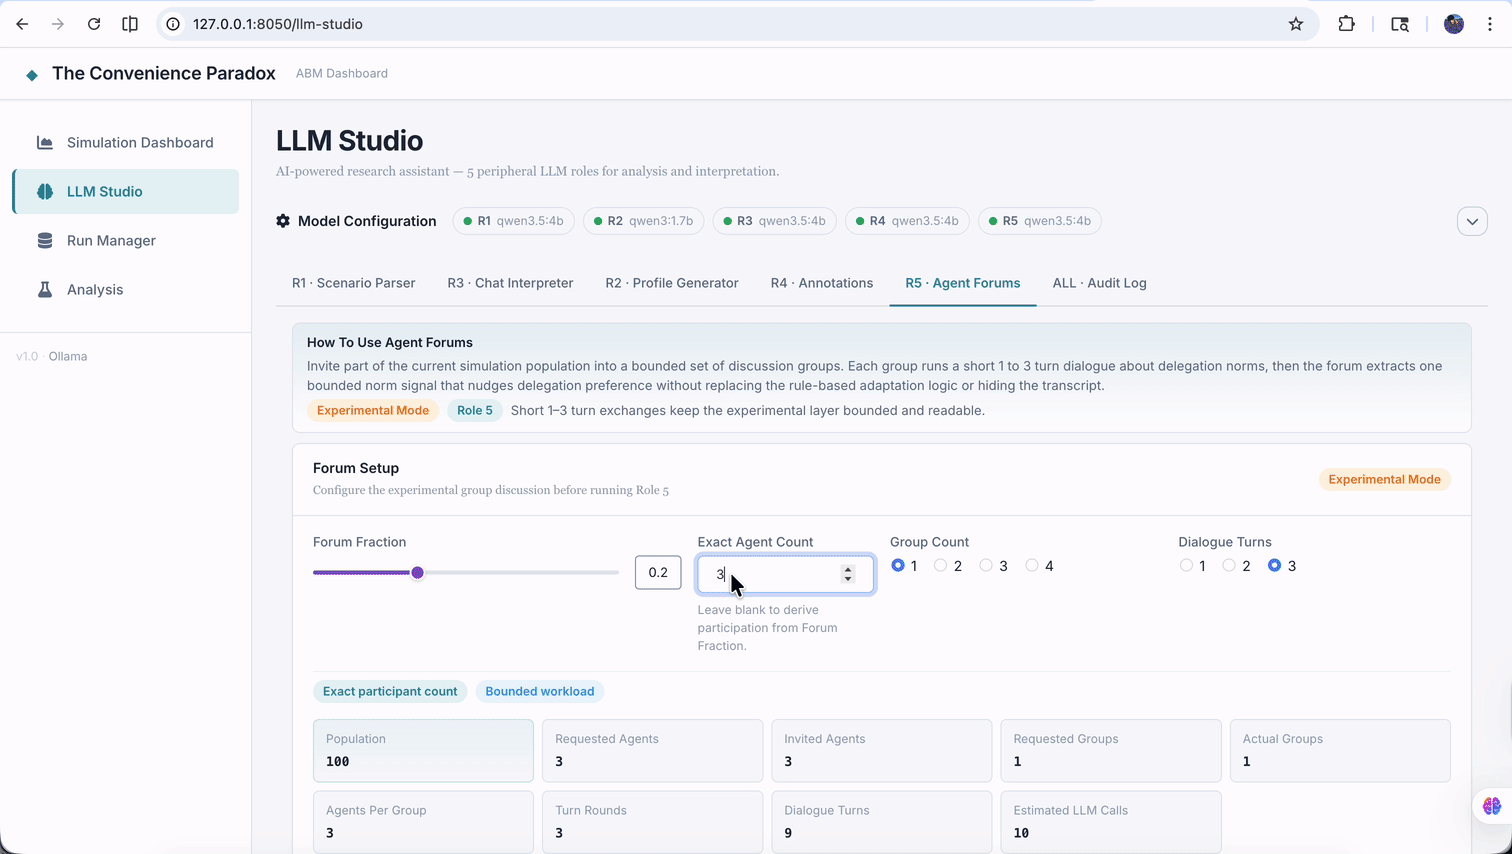Image resolution: width=1512 pixels, height=854 pixels.
Task: Click the Requested Groups stat card
Action: pos(1111,750)
